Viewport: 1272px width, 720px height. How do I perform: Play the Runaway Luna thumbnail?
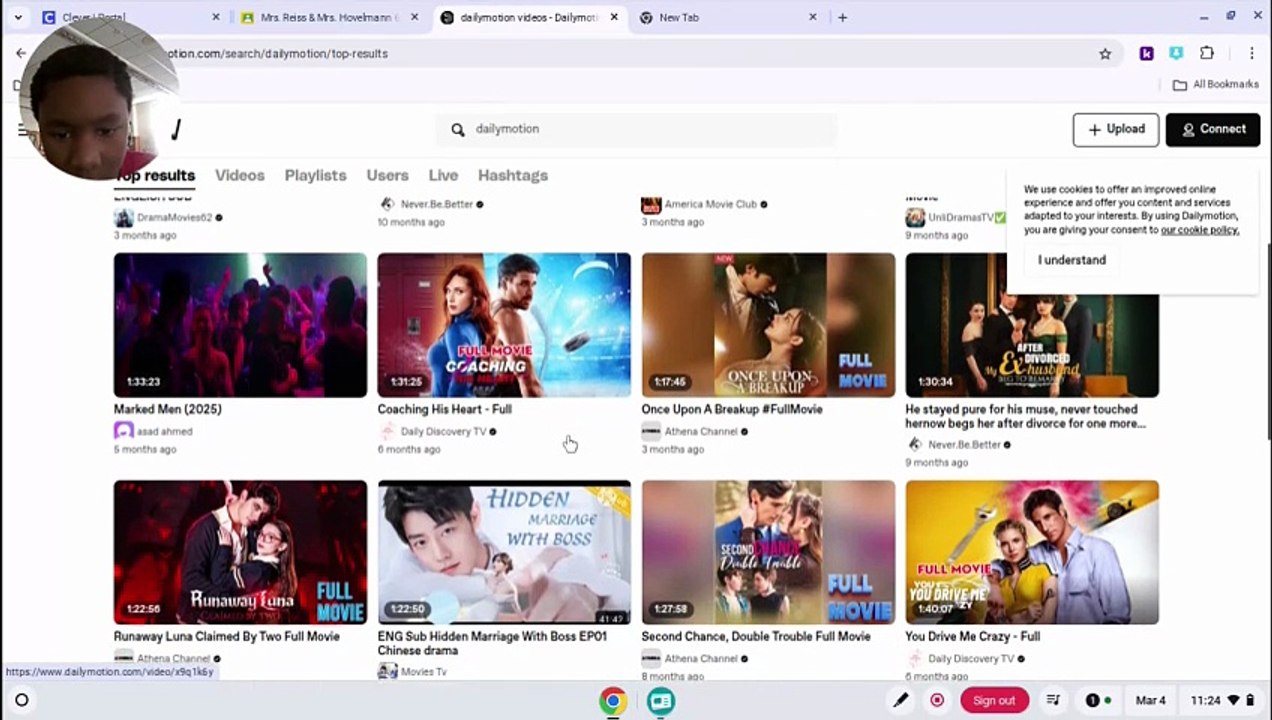[x=240, y=552]
